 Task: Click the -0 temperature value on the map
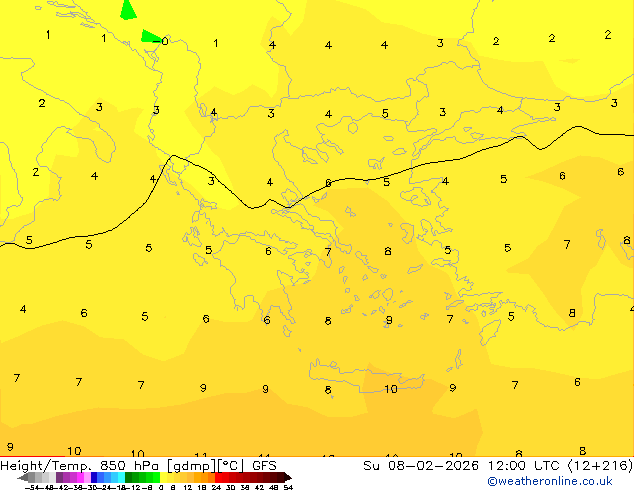pos(161,41)
